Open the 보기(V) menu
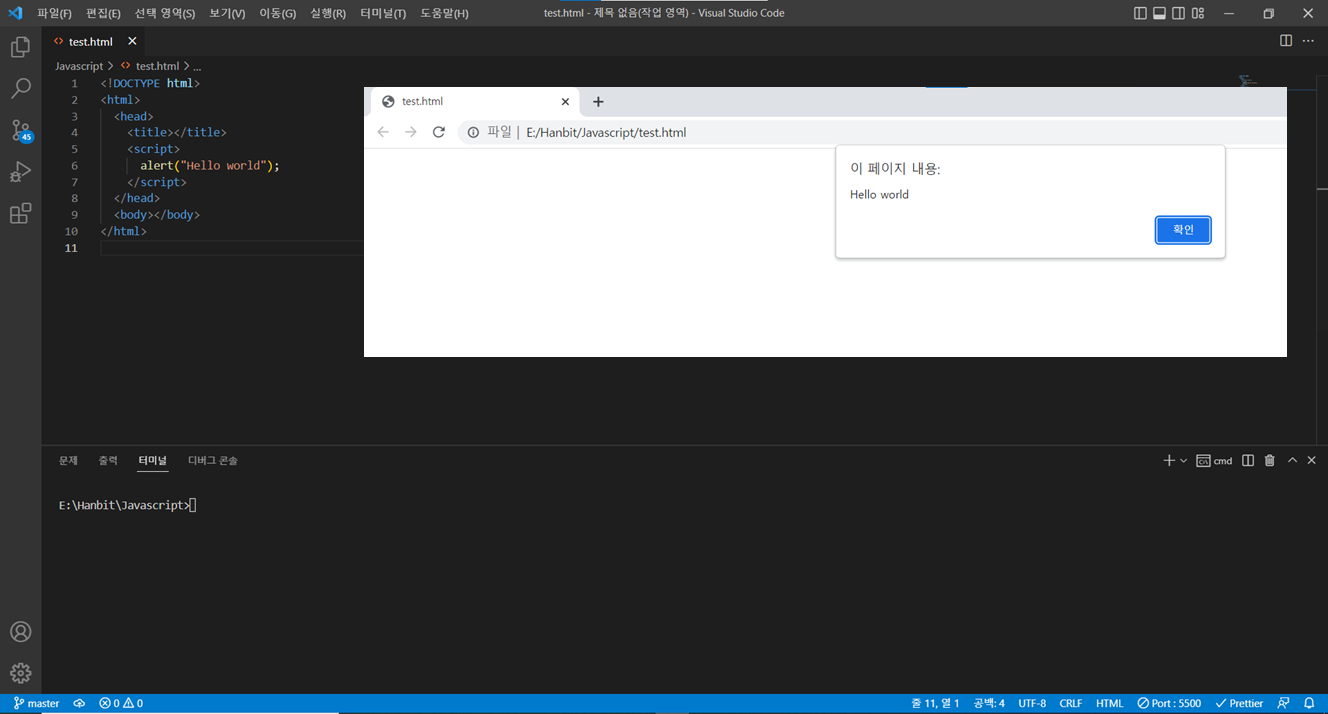 coord(227,13)
